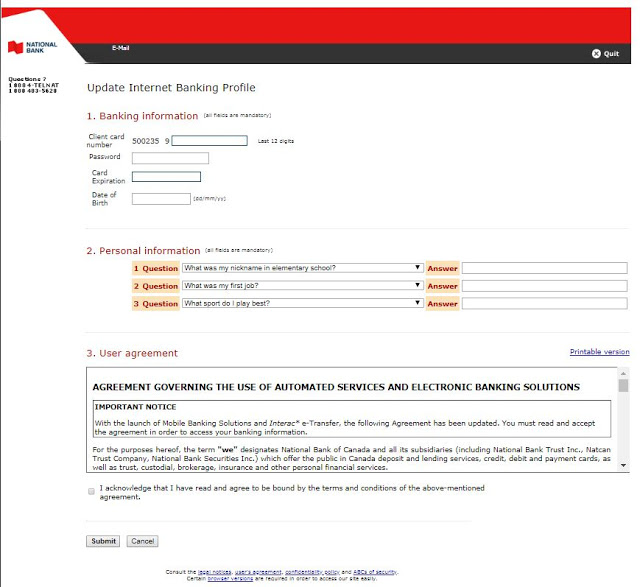
Task: Click the 1. Banking information heading
Action: pos(142,116)
